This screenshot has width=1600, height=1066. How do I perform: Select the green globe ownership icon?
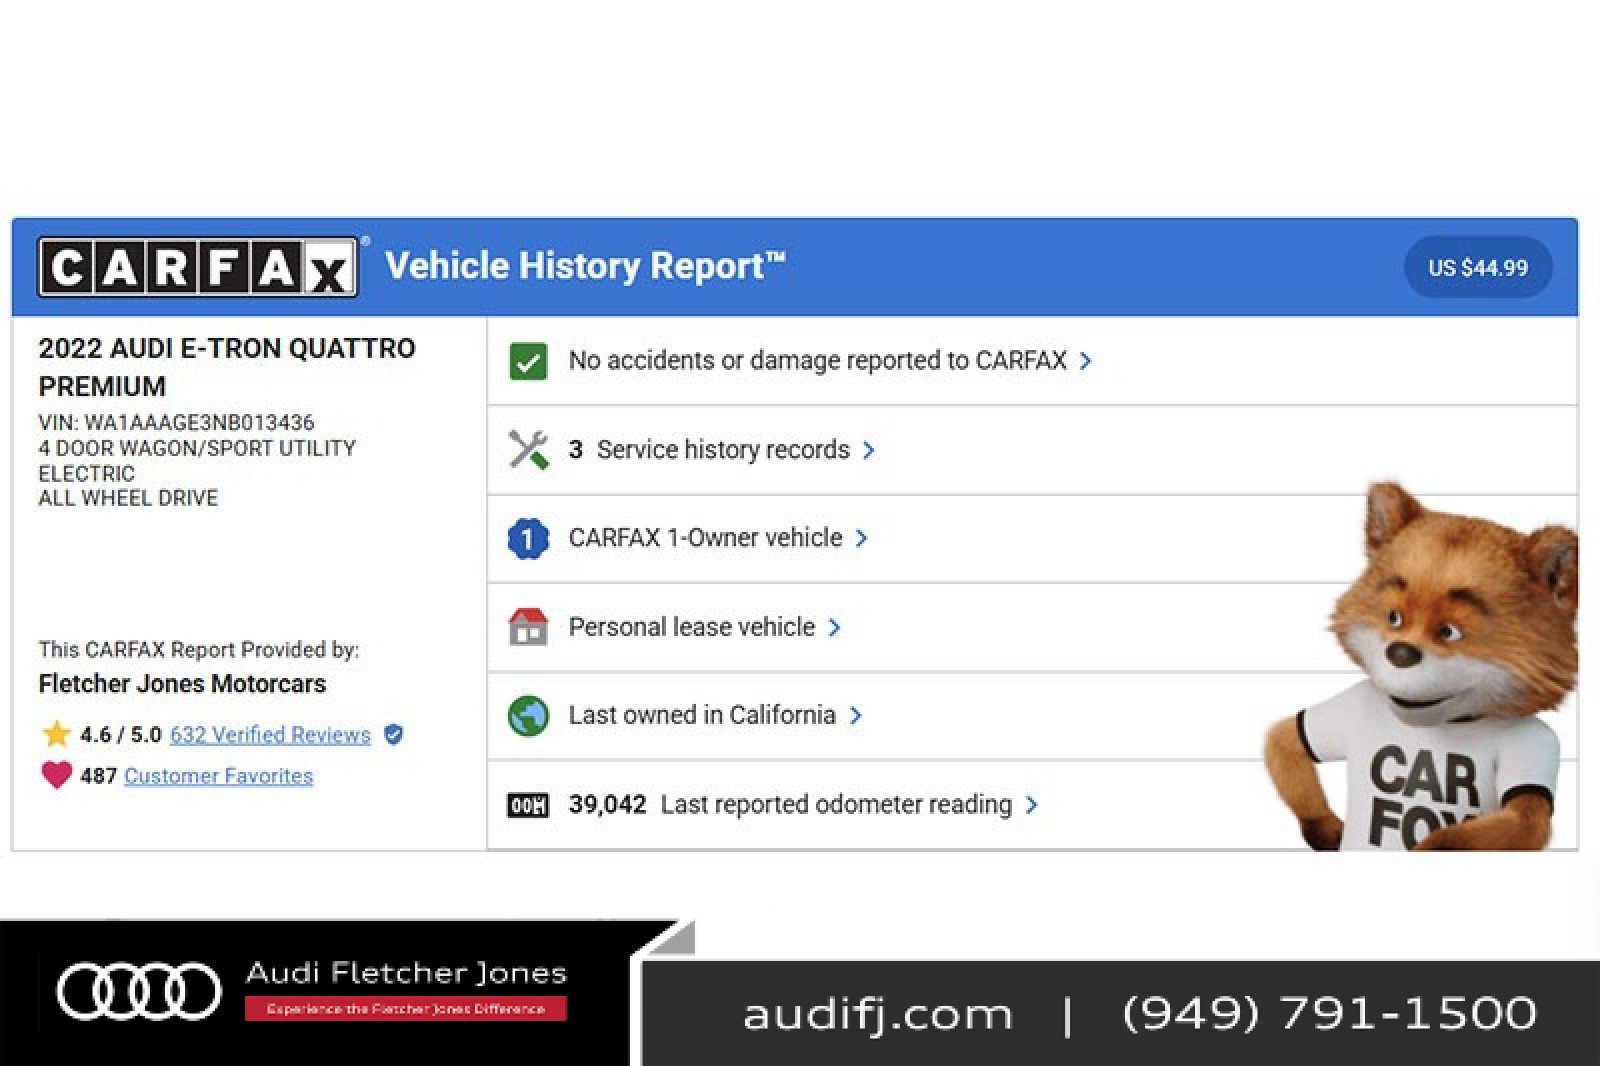528,715
